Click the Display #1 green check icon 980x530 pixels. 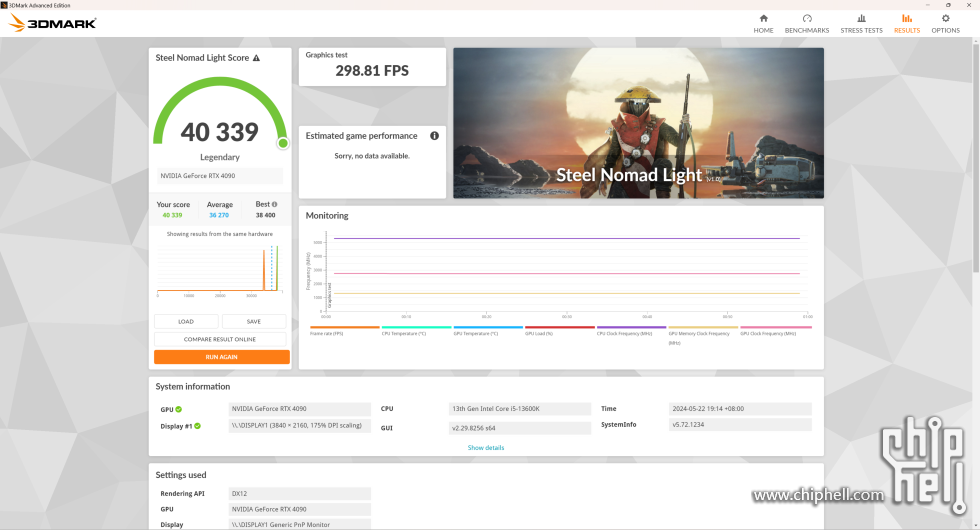[198, 426]
